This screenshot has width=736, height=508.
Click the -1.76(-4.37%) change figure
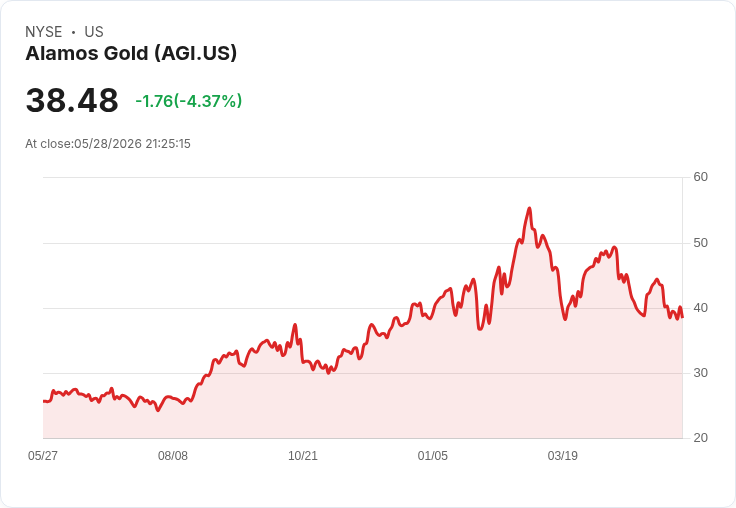pos(189,101)
